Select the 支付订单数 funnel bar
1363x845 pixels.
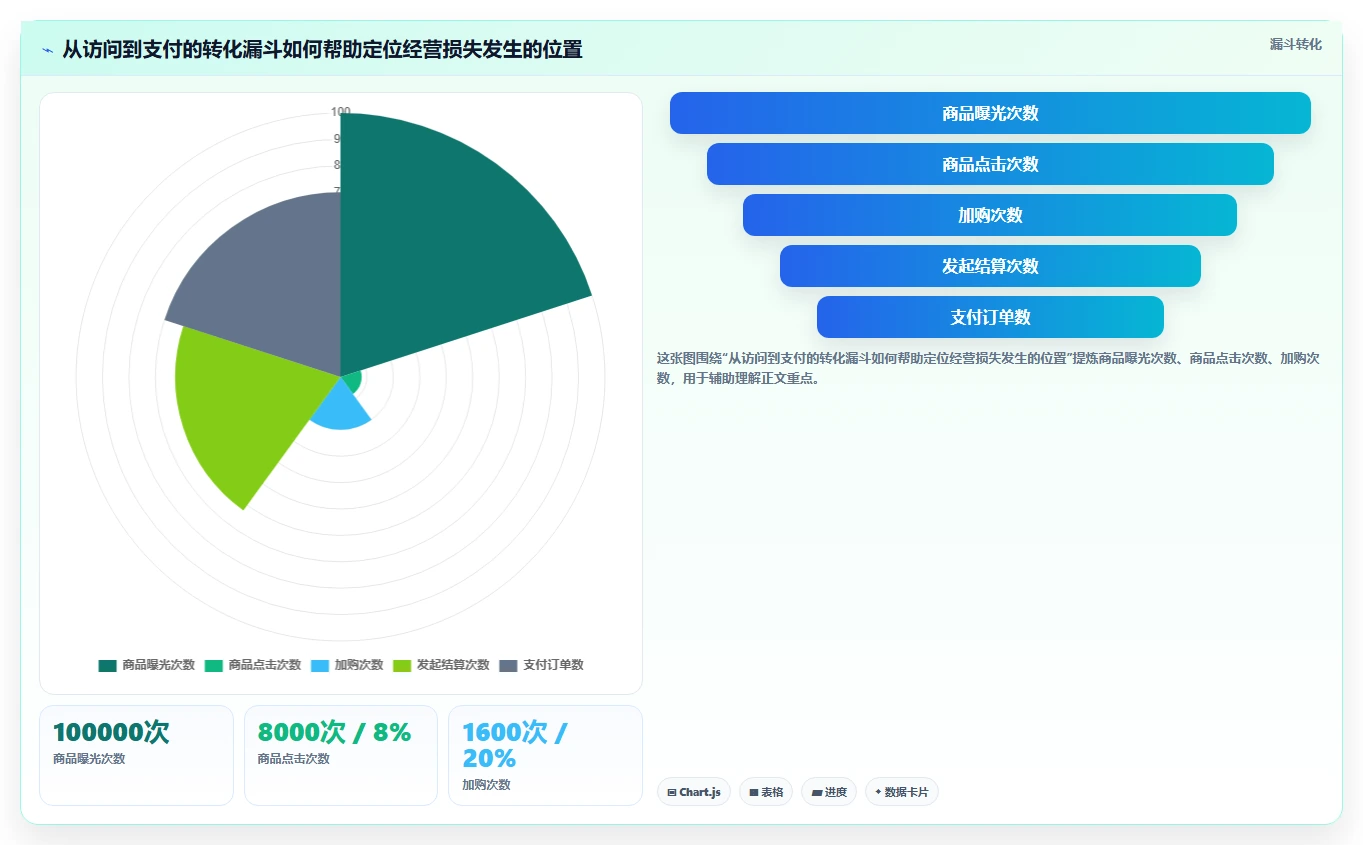pos(990,317)
